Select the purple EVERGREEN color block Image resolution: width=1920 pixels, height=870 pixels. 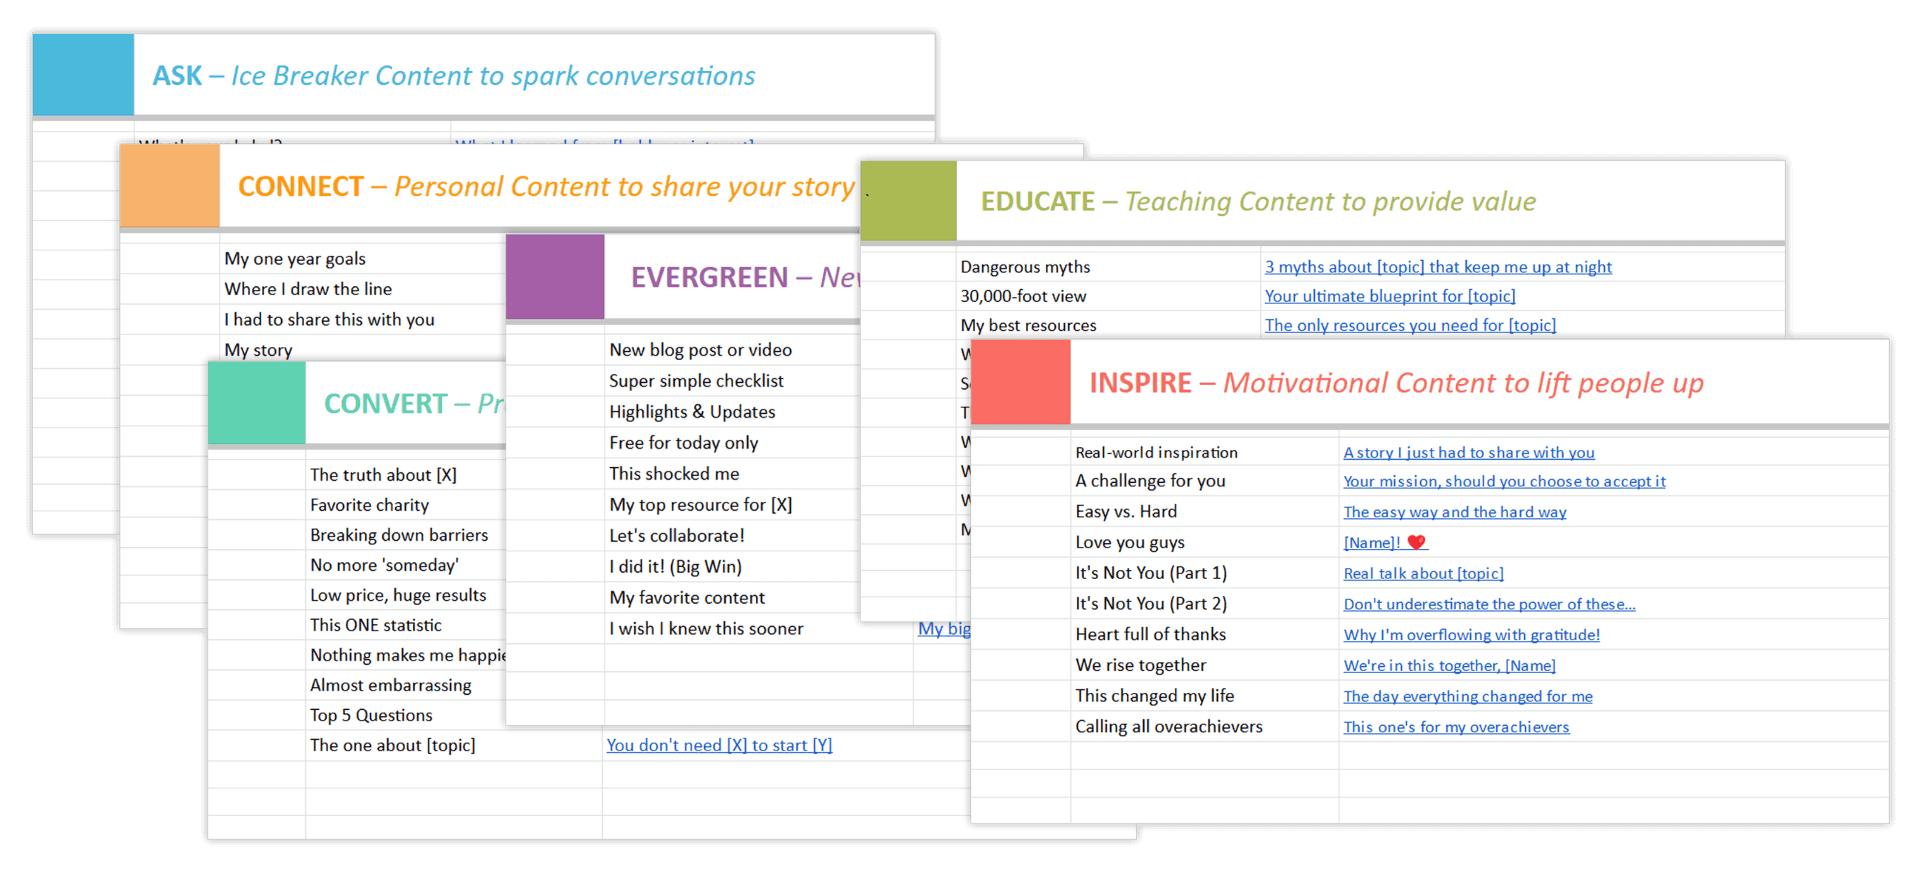point(555,277)
